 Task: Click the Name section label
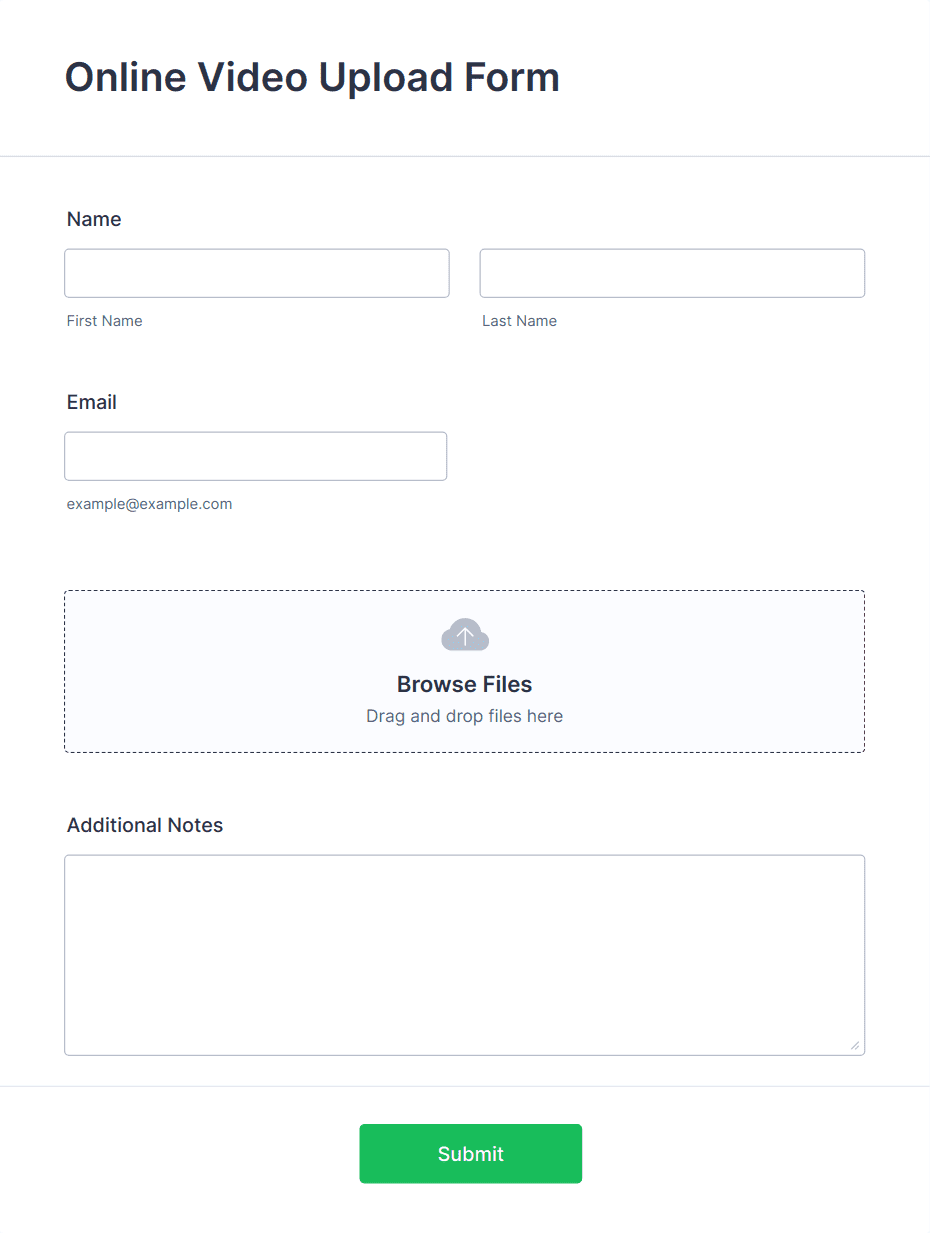[x=93, y=219]
